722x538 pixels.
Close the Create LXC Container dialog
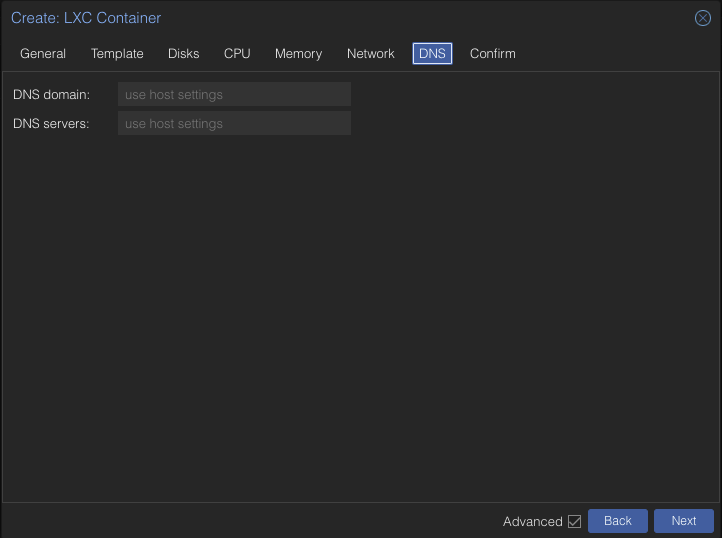click(x=703, y=18)
